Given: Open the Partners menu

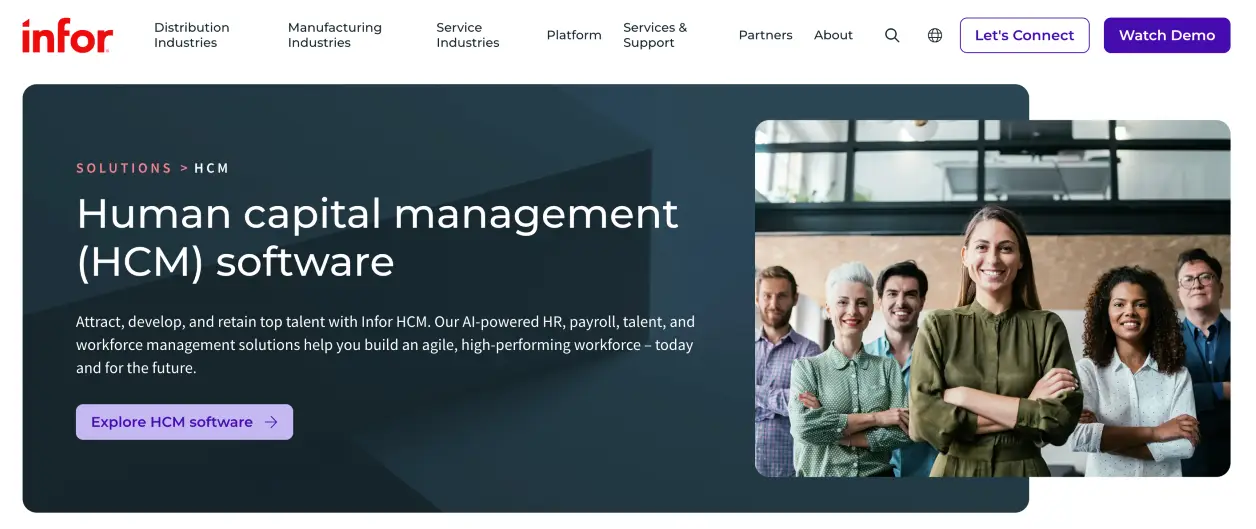Looking at the screenshot, I should tap(766, 35).
